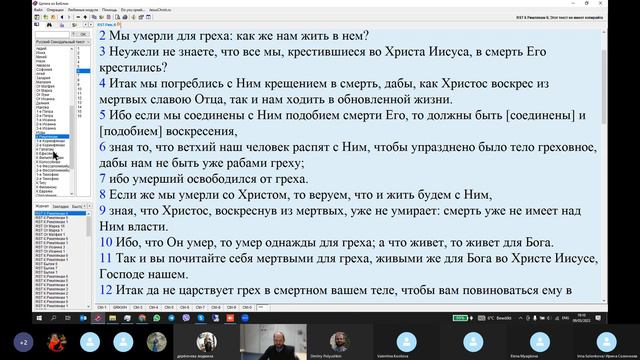
Task: Click the copy icon in toolbar
Action: (94, 17)
